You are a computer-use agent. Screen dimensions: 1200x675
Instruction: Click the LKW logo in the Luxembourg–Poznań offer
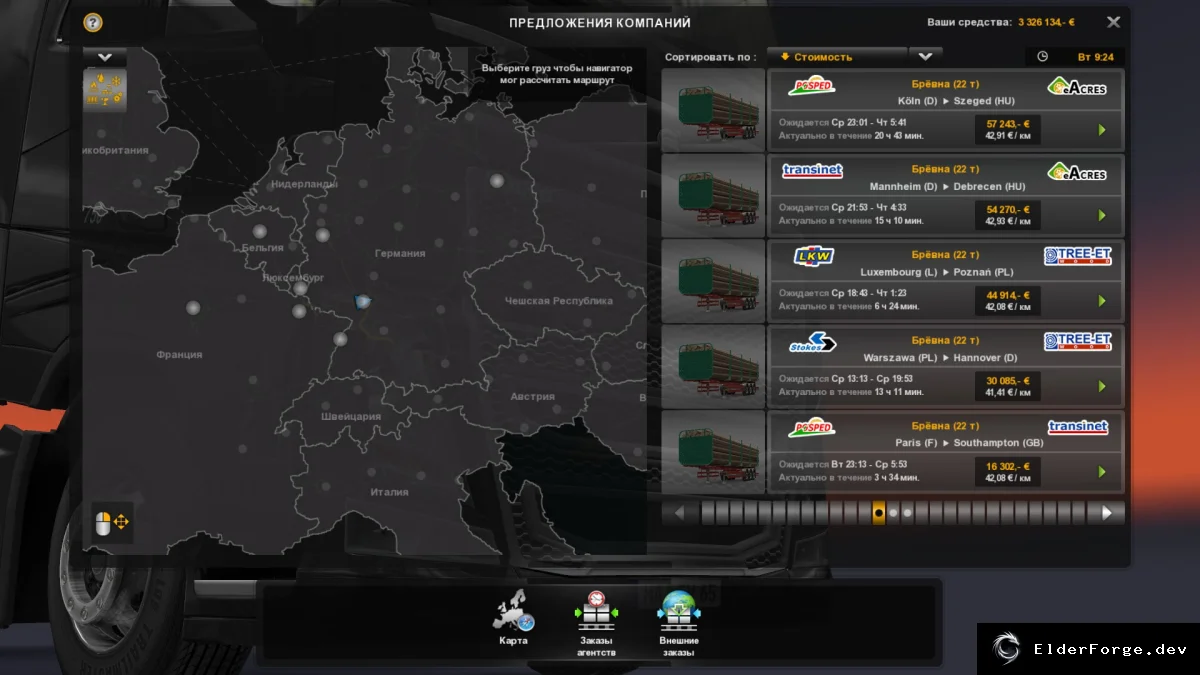pyautogui.click(x=812, y=257)
